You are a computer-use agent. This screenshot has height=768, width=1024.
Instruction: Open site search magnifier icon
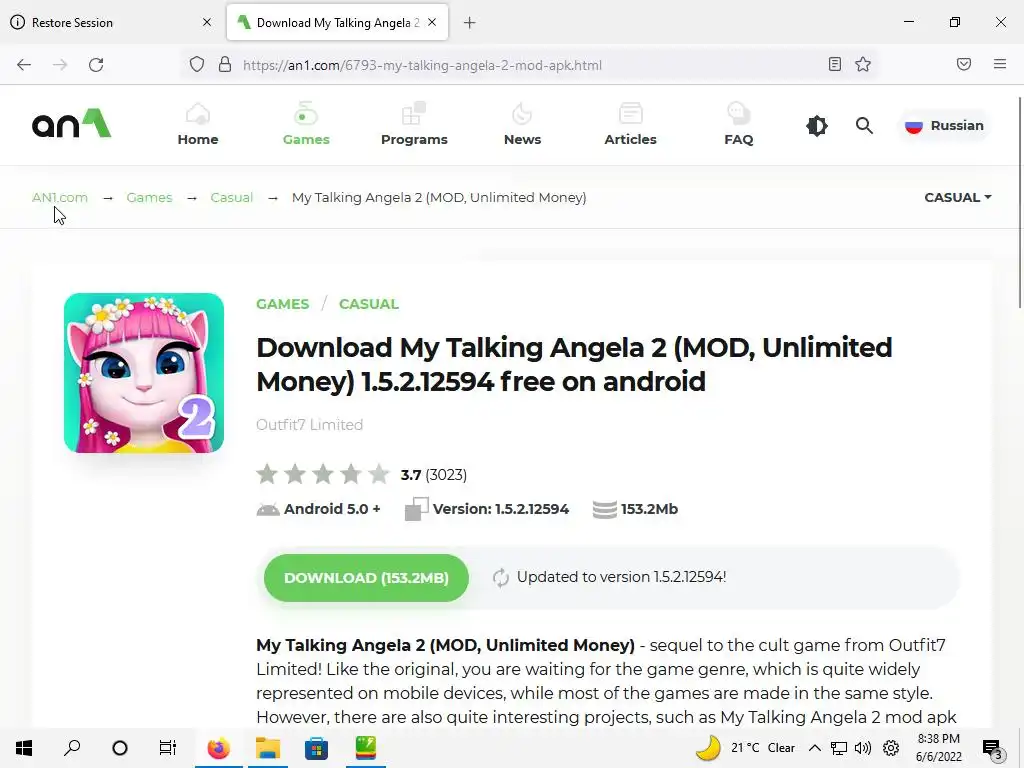point(864,125)
